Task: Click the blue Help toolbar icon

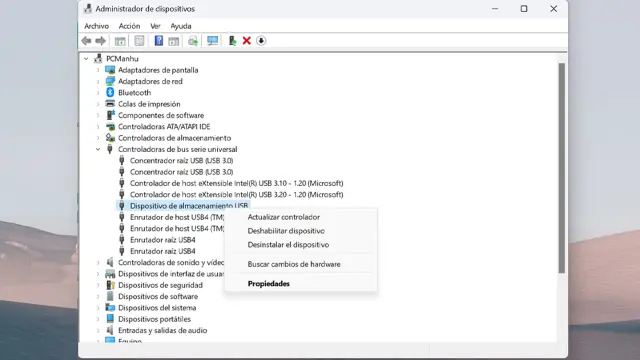Action: (x=159, y=41)
